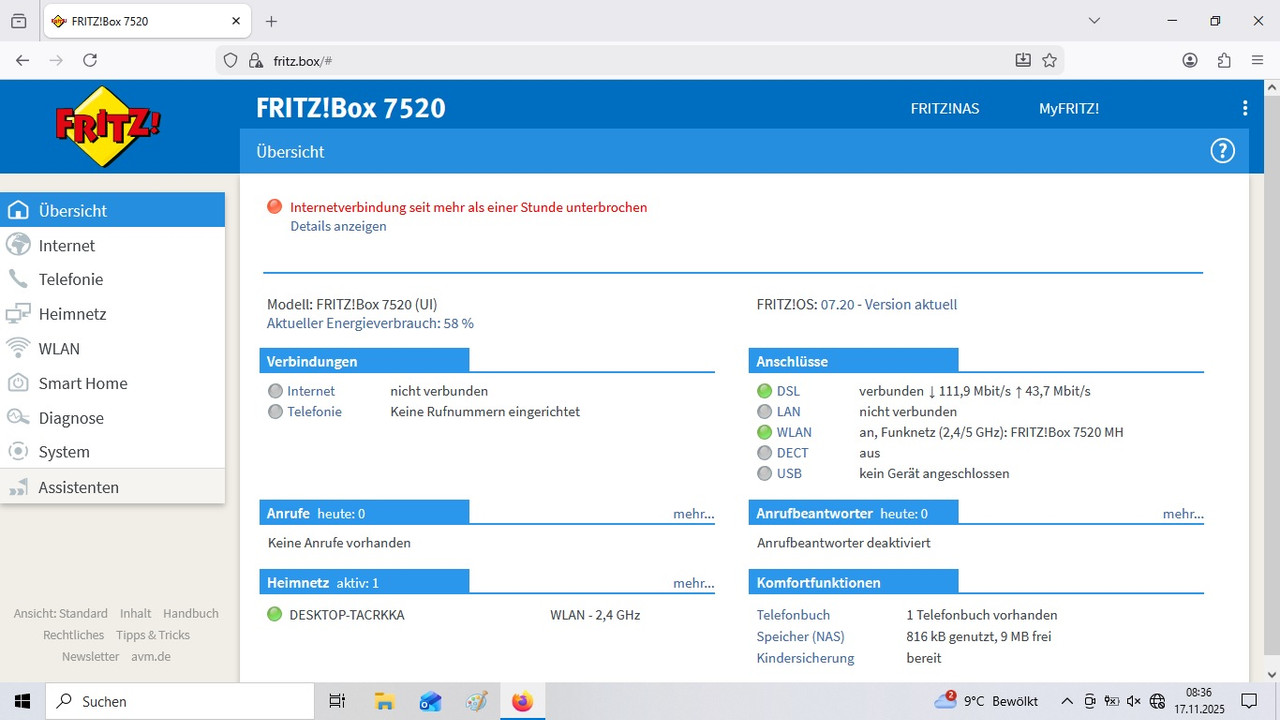Open Task View on the taskbar

point(337,701)
